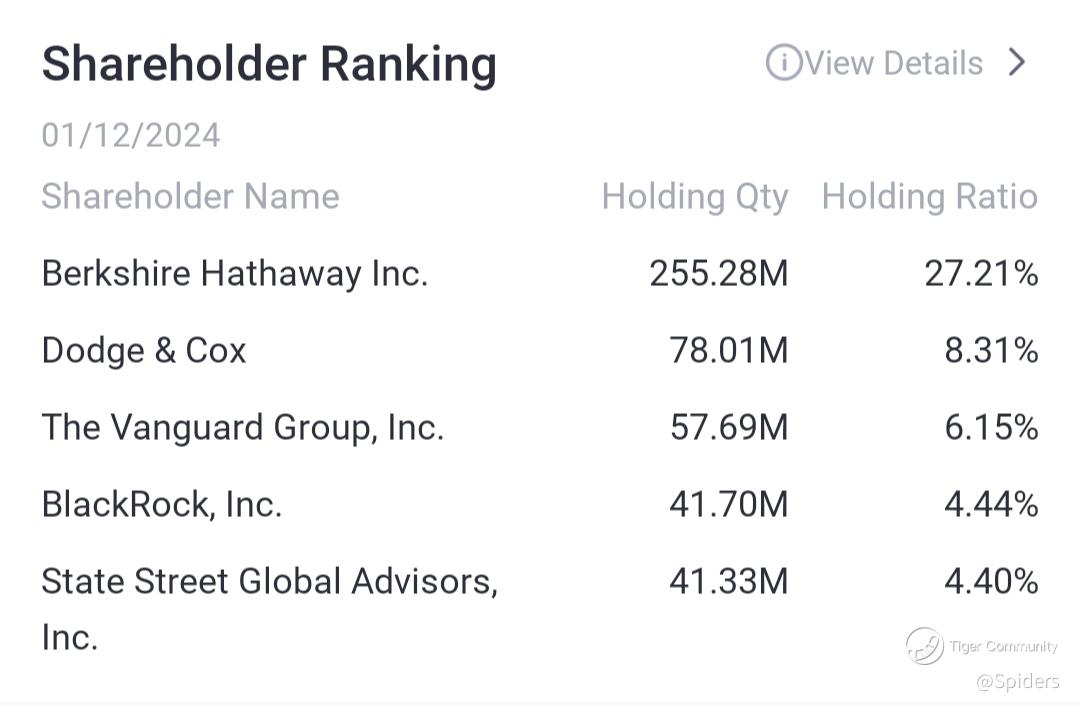The height and width of the screenshot is (706, 1080).
Task: Click the info icon beside View Details
Action: point(784,63)
